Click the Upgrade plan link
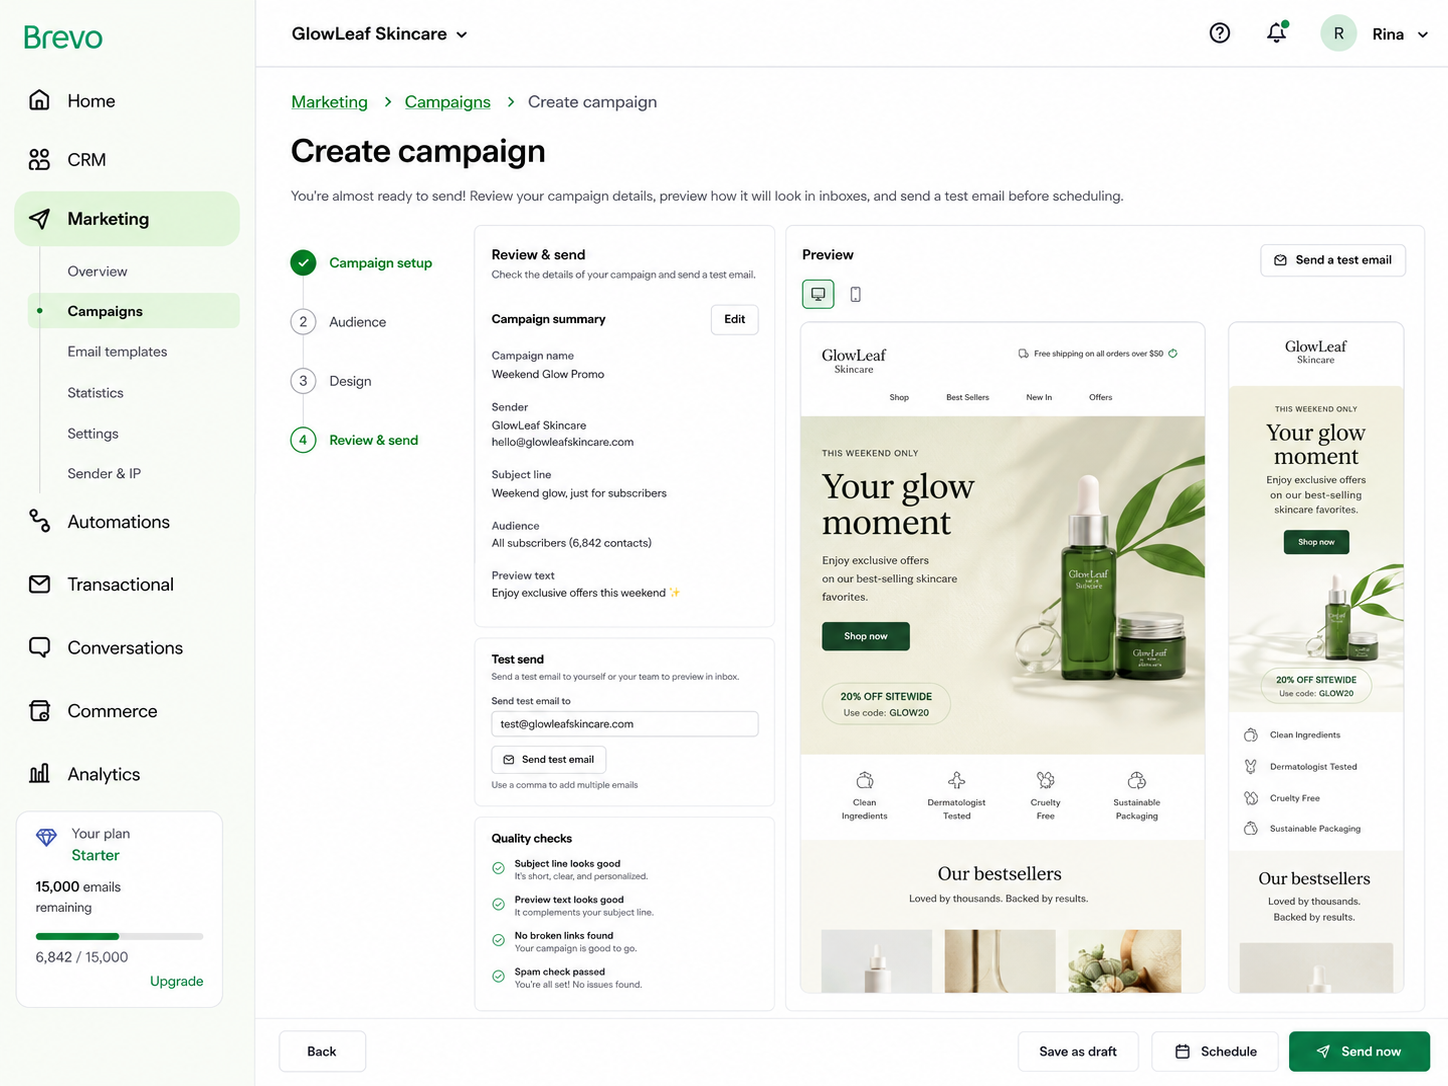The image size is (1448, 1086). pos(176,981)
